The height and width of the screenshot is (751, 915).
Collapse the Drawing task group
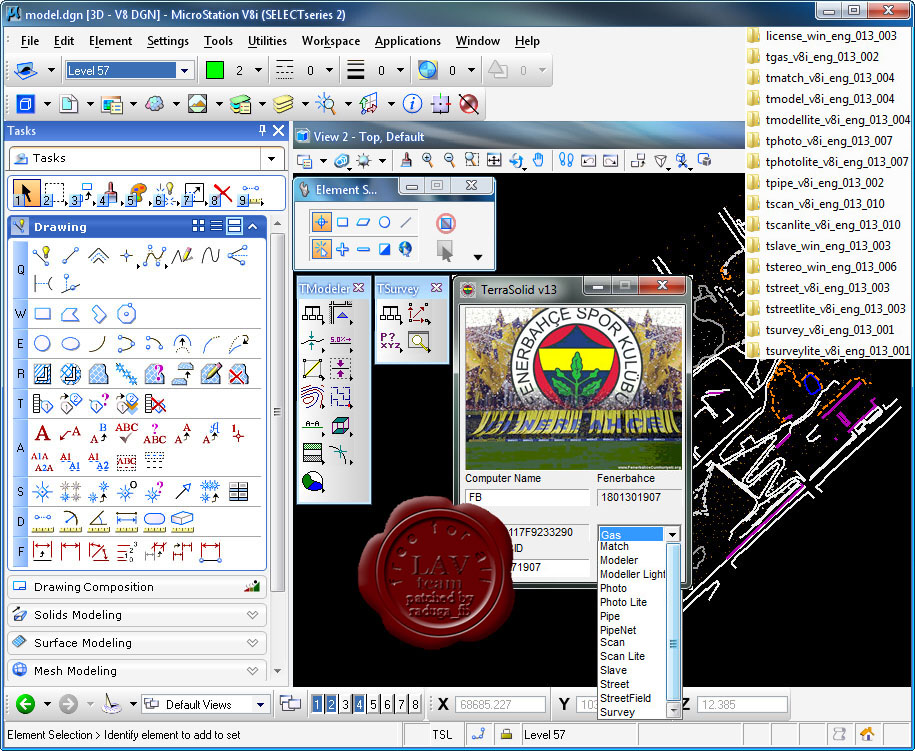(x=253, y=226)
